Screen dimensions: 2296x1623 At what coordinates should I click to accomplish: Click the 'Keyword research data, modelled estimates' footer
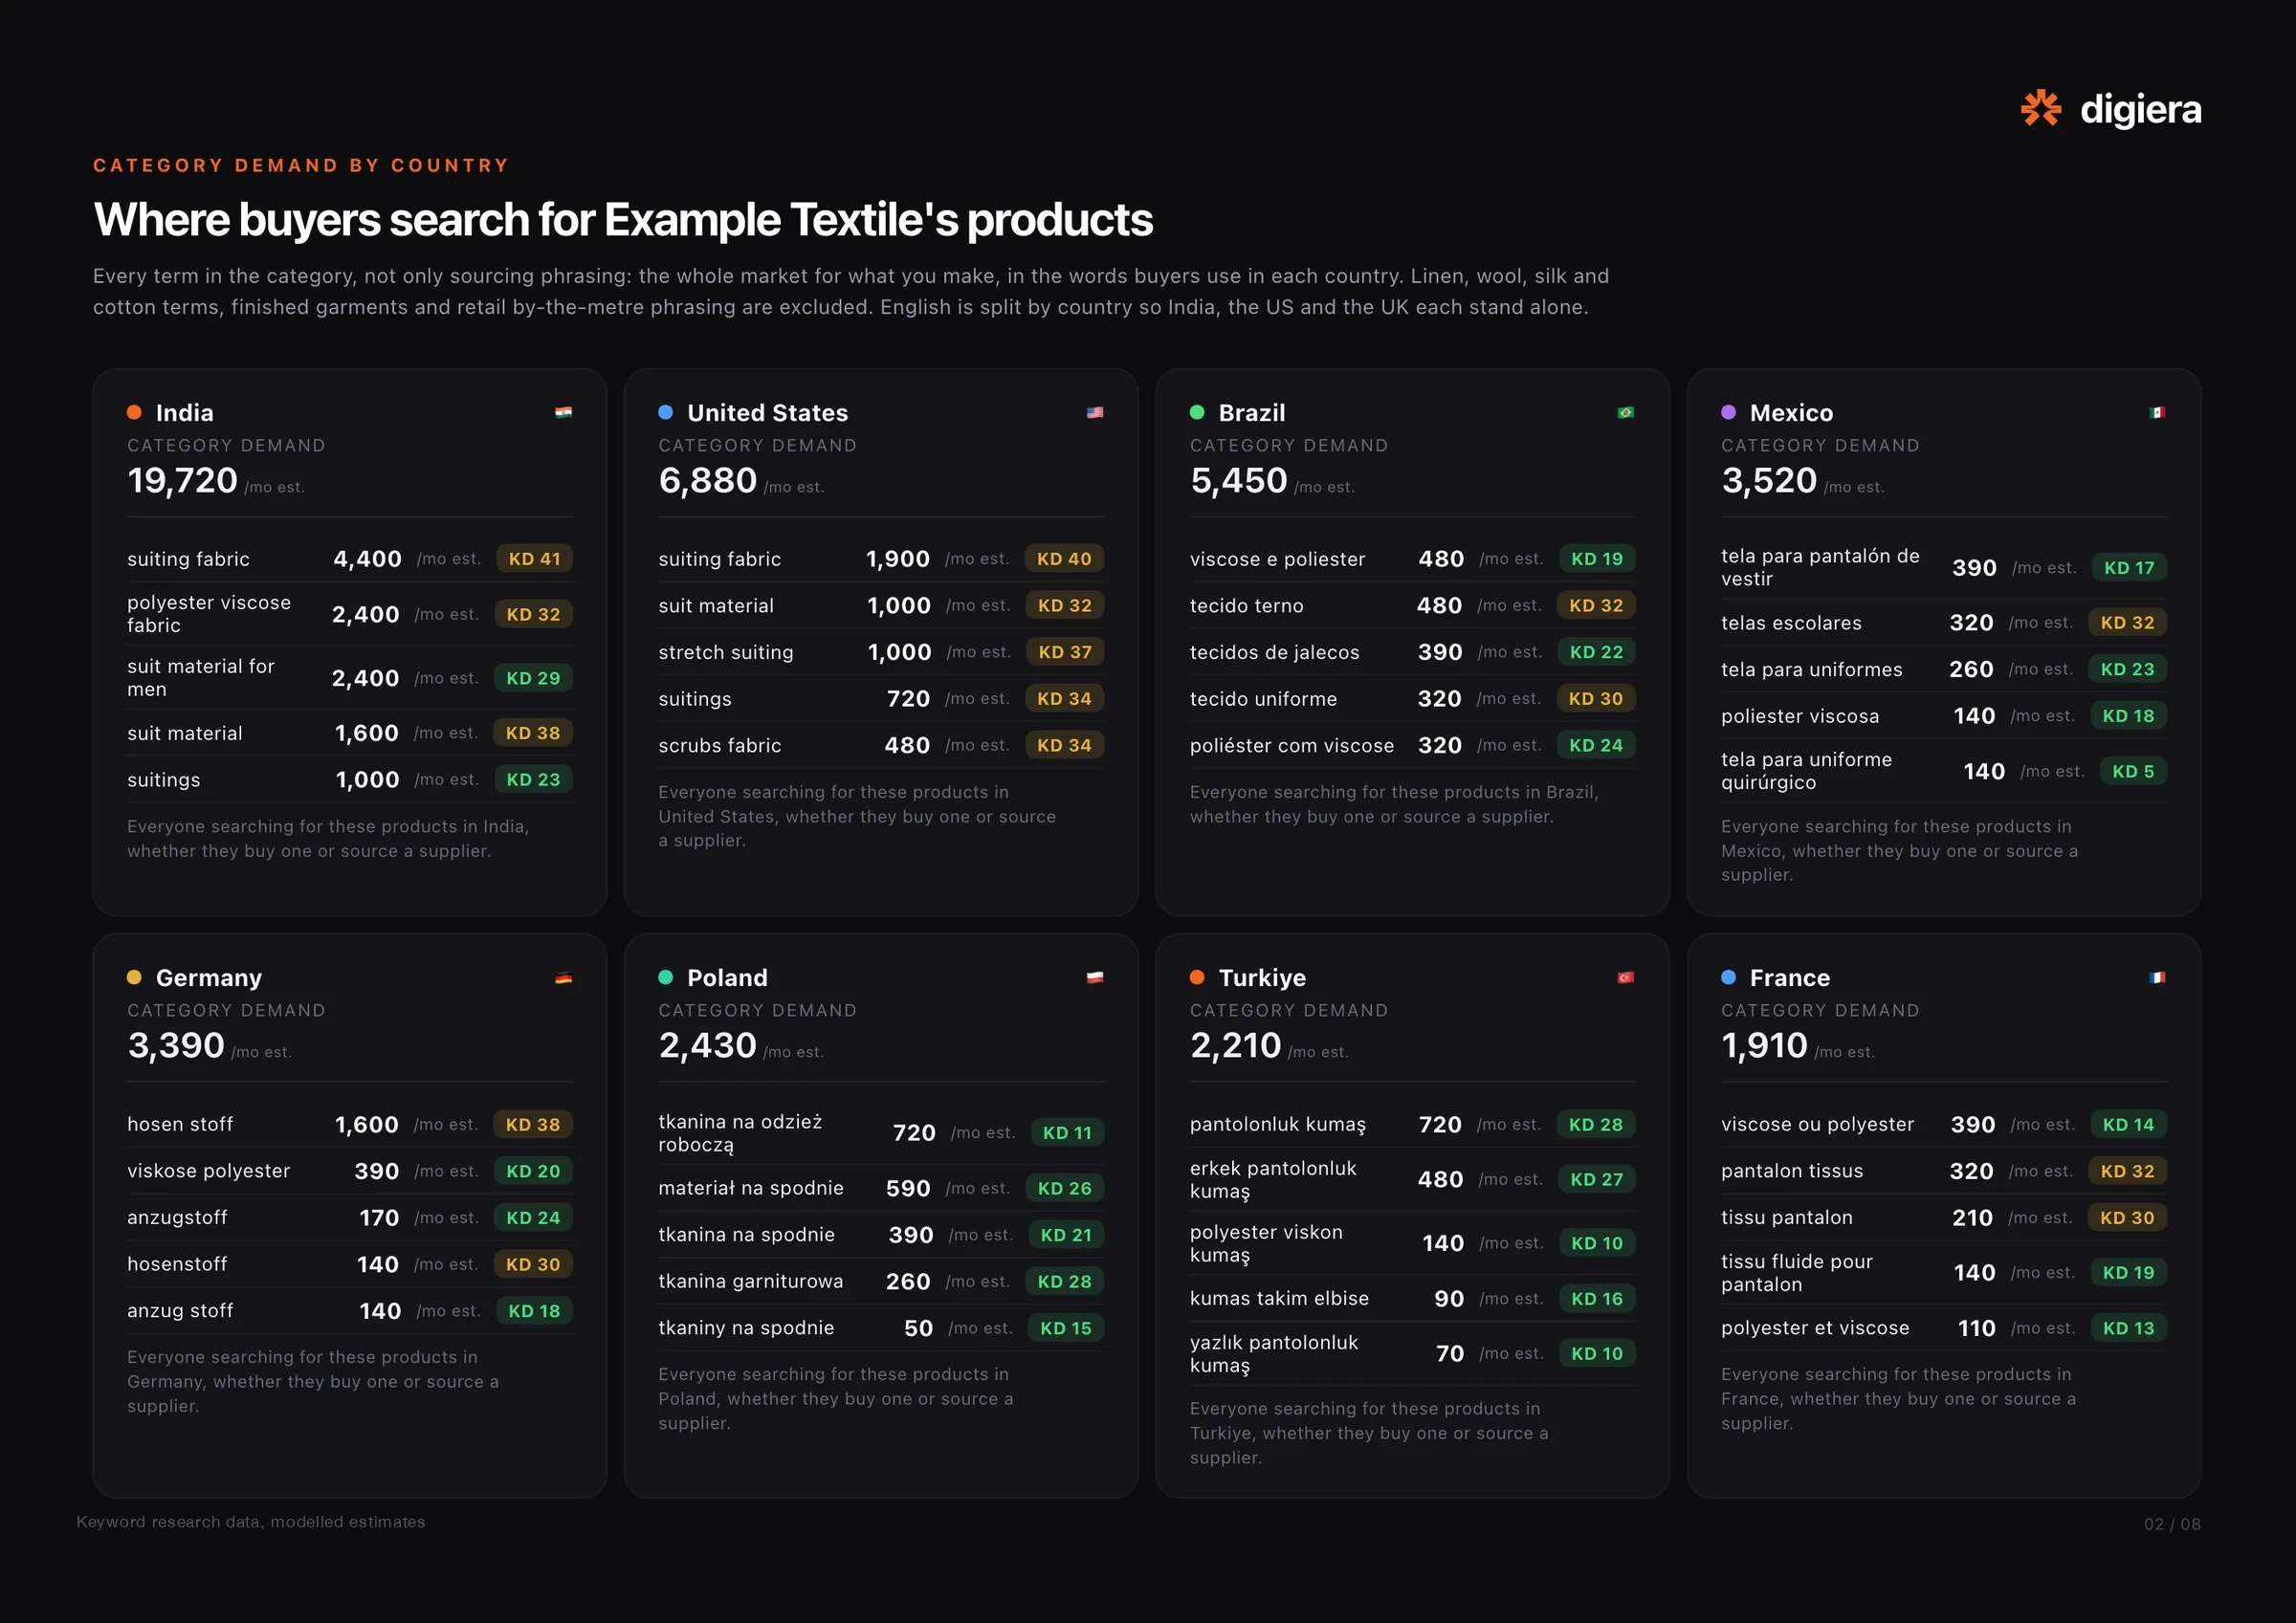(x=251, y=1522)
